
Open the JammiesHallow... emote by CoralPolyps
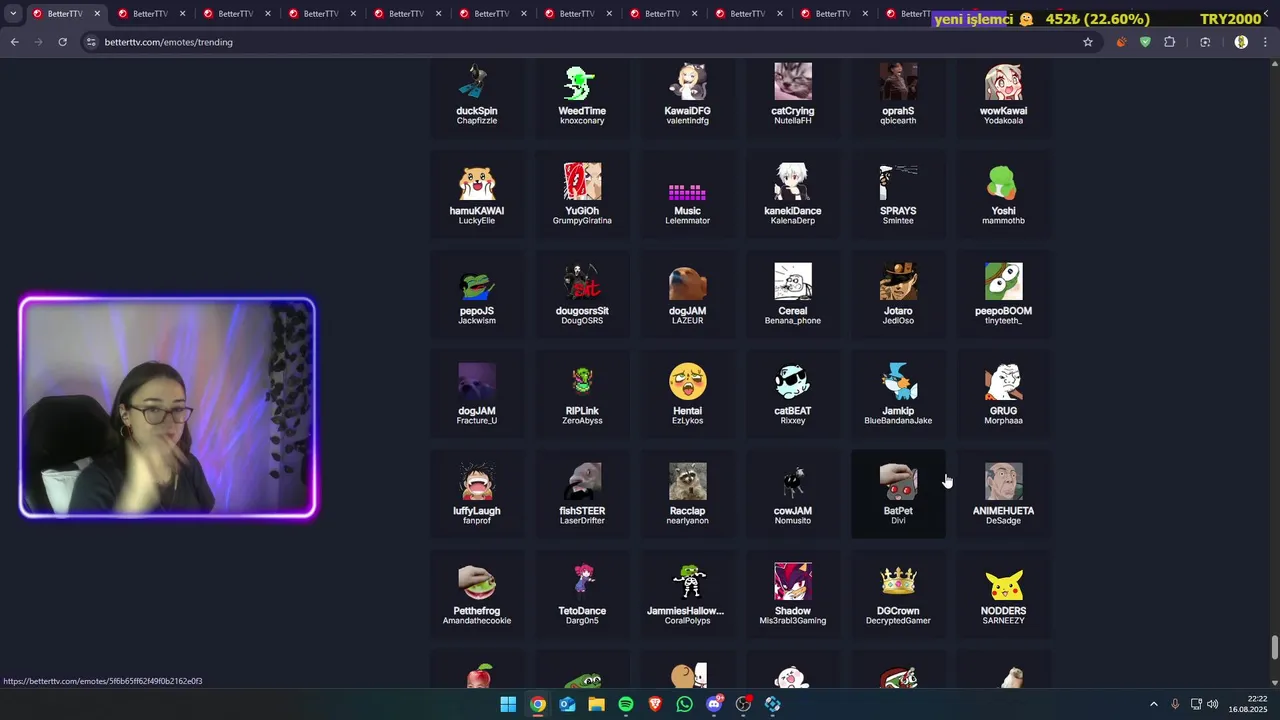687,595
